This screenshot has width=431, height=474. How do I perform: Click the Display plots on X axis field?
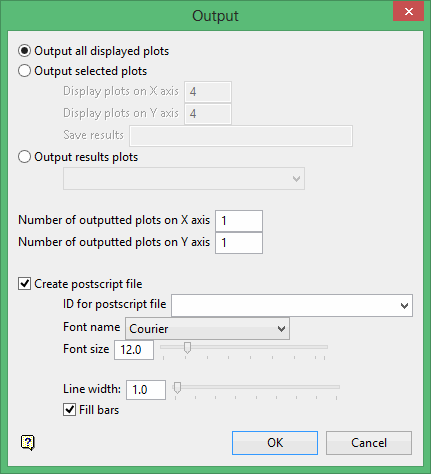[x=208, y=92]
